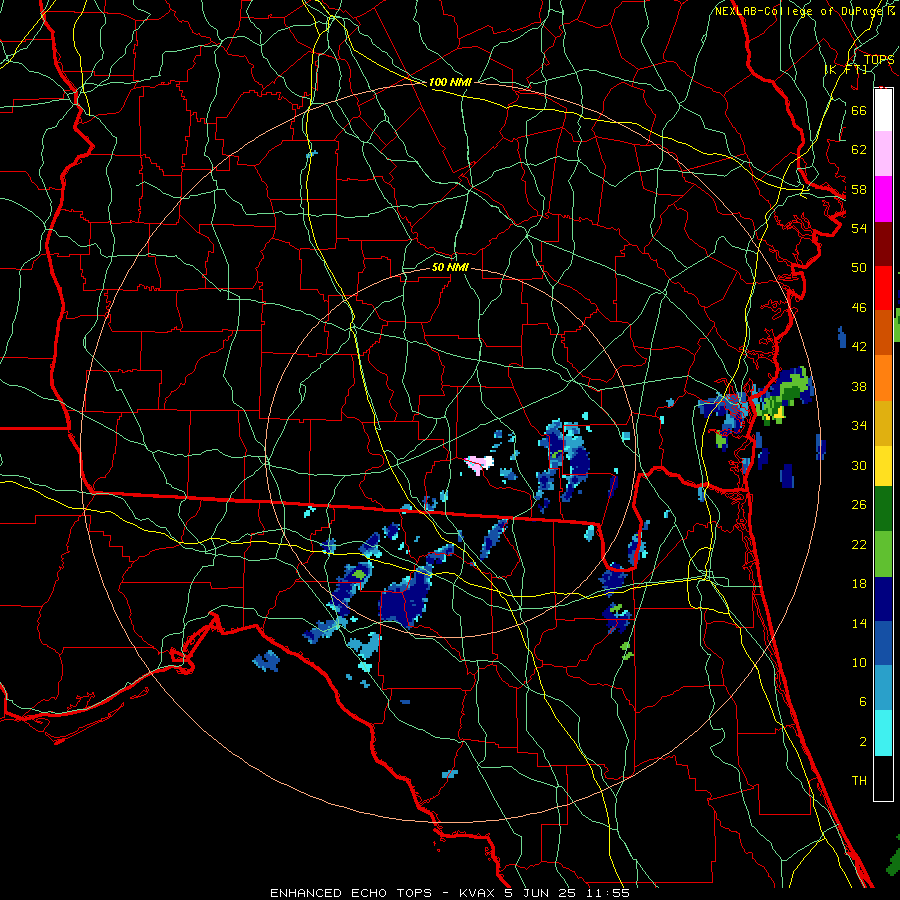Click the dark green legend swatch
900x900 pixels.
(883, 509)
